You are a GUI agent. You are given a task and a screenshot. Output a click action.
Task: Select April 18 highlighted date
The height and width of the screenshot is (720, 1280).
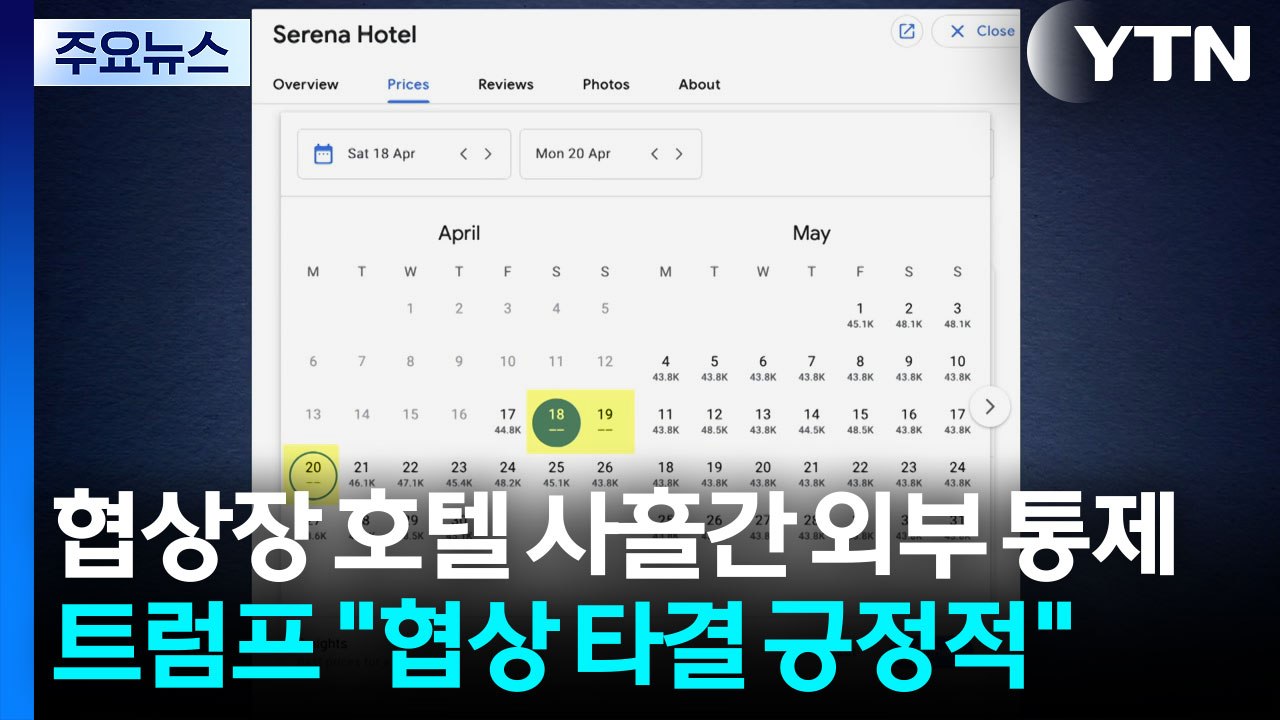[x=556, y=420]
